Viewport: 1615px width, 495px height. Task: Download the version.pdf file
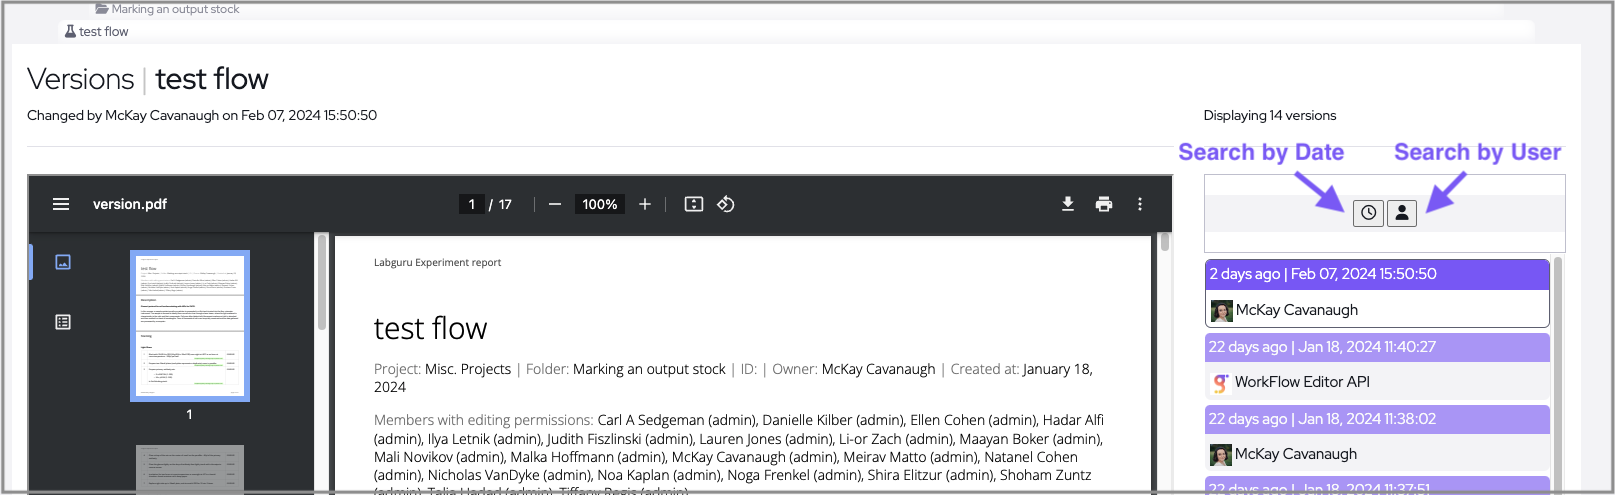tap(1068, 204)
